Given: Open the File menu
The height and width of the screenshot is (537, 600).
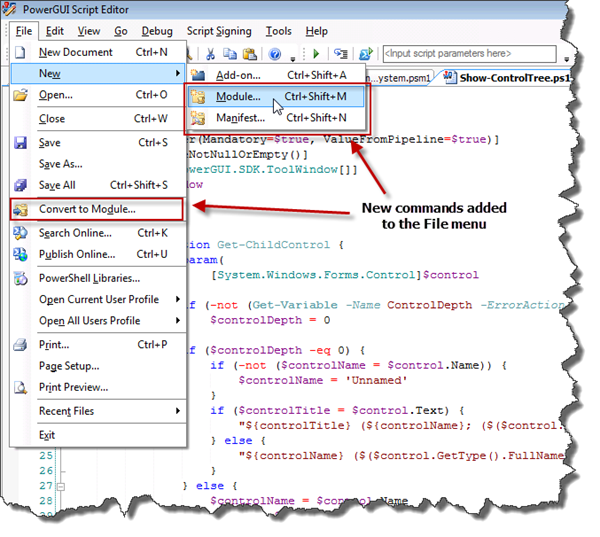Looking at the screenshot, I should (x=24, y=31).
